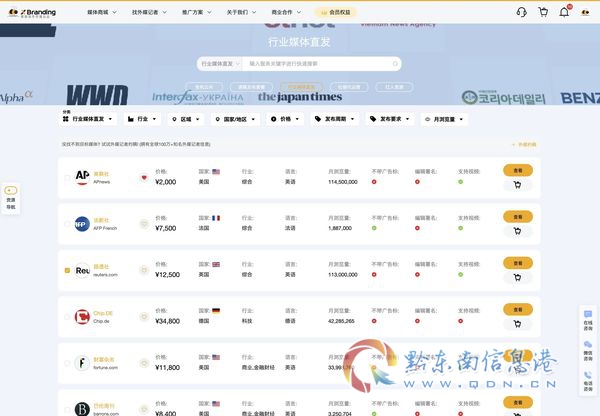The image size is (600, 416).
Task: Click the yellow view button for Reuters
Action: pyautogui.click(x=518, y=263)
